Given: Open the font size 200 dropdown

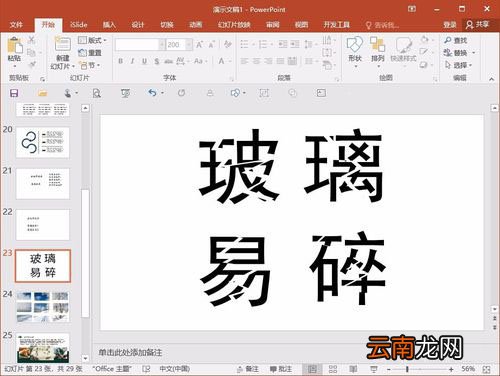Looking at the screenshot, I should click(189, 44).
